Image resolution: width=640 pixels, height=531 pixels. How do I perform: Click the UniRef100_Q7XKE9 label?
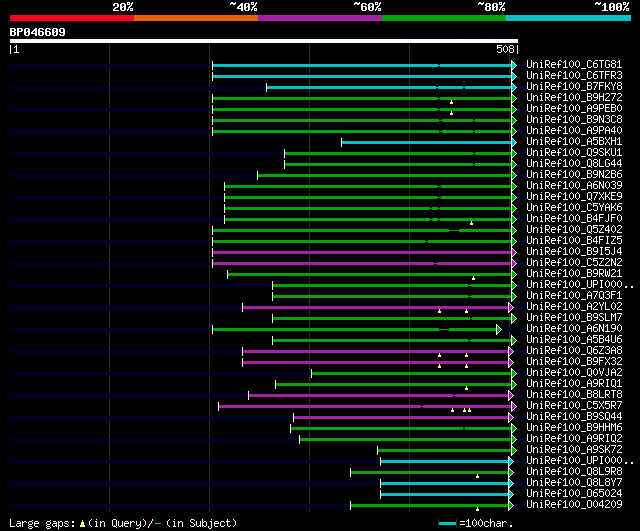tap(574, 197)
